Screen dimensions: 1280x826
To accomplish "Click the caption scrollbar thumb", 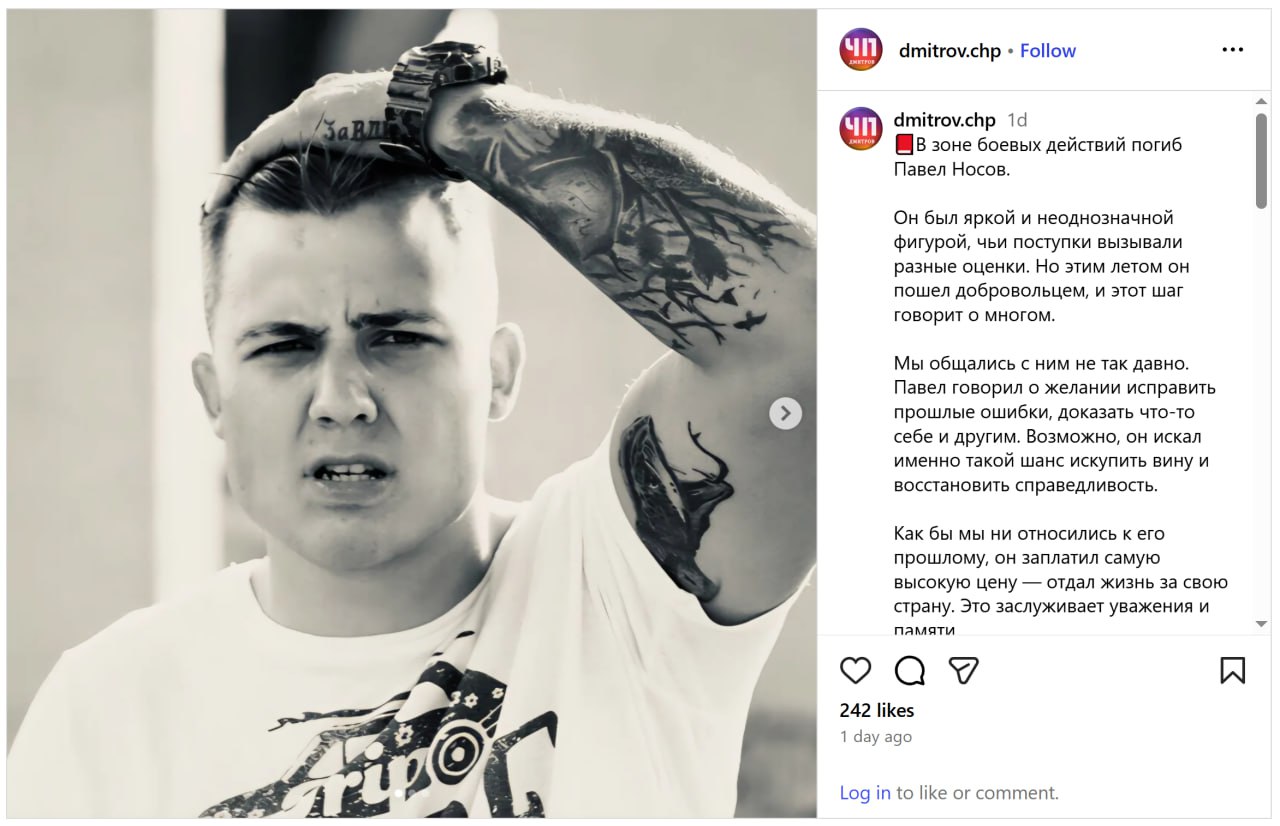I will click(x=1262, y=160).
